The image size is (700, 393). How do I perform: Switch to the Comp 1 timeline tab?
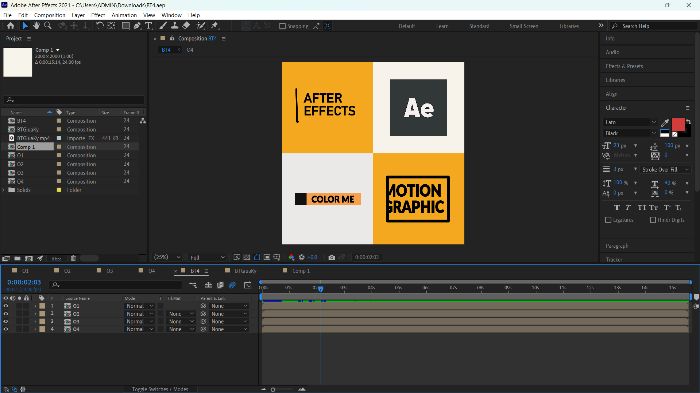[300, 271]
